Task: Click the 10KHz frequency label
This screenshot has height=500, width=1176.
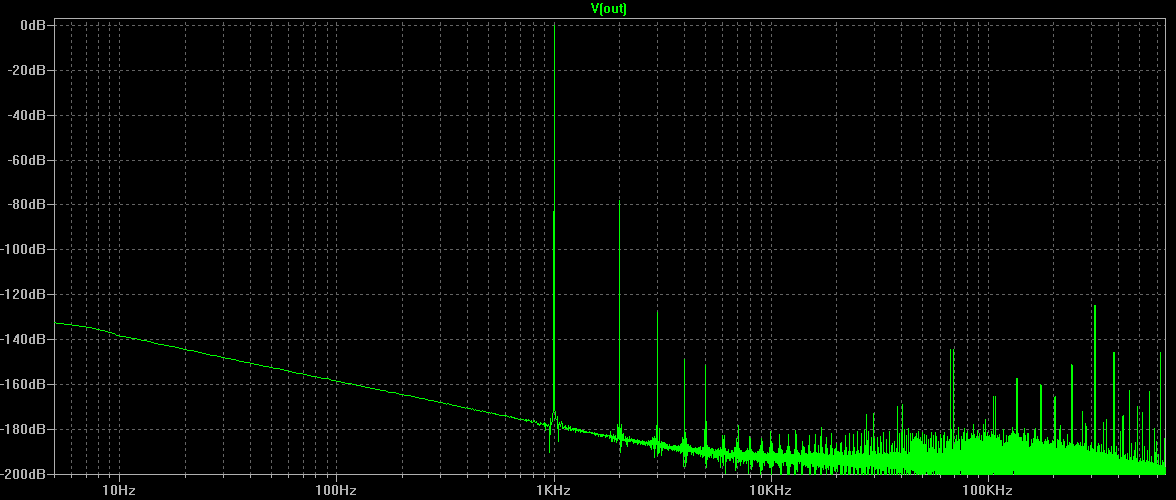Action: tap(770, 491)
